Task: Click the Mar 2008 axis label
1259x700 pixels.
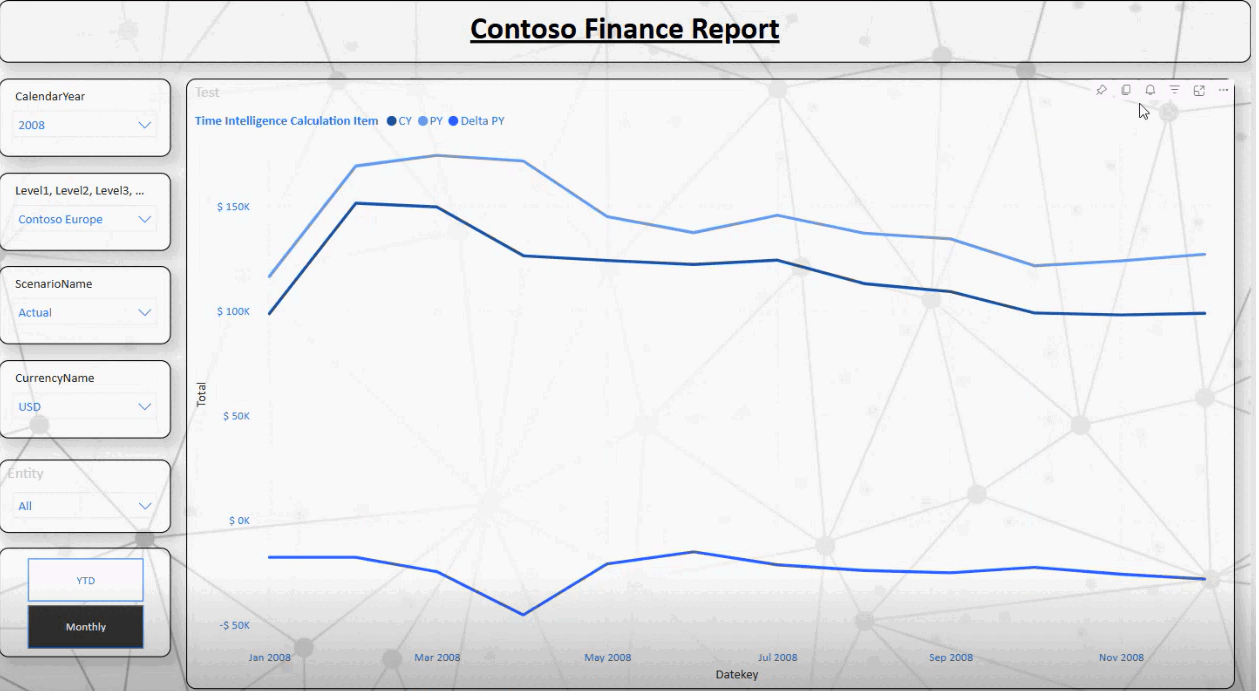Action: (437, 657)
